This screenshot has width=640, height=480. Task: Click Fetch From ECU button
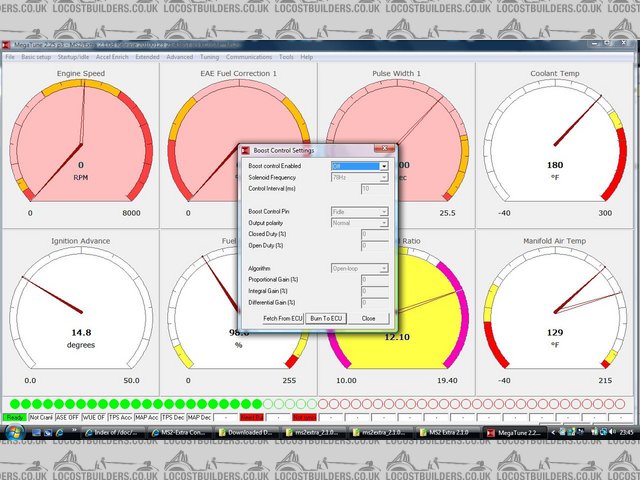pyautogui.click(x=282, y=317)
